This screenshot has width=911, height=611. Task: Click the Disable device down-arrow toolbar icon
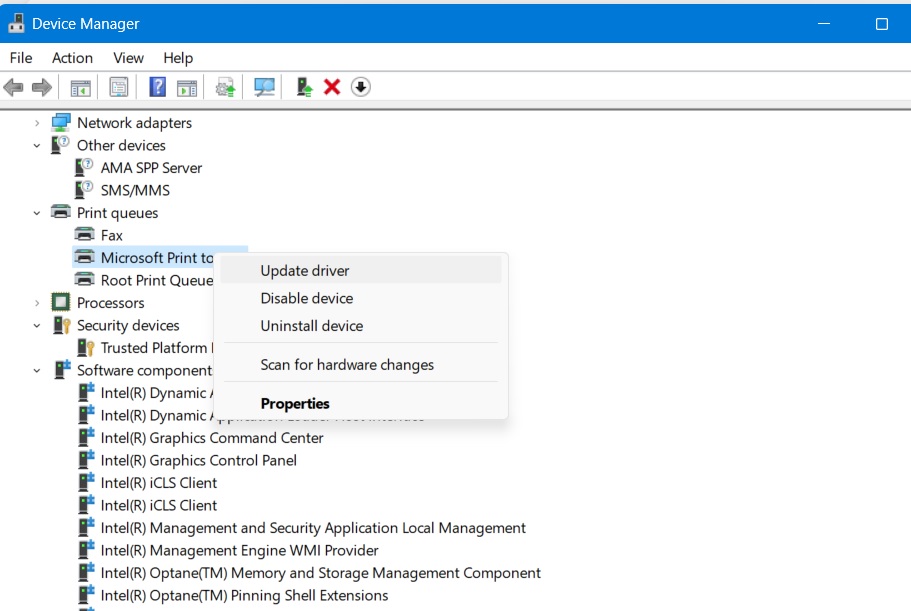359,87
